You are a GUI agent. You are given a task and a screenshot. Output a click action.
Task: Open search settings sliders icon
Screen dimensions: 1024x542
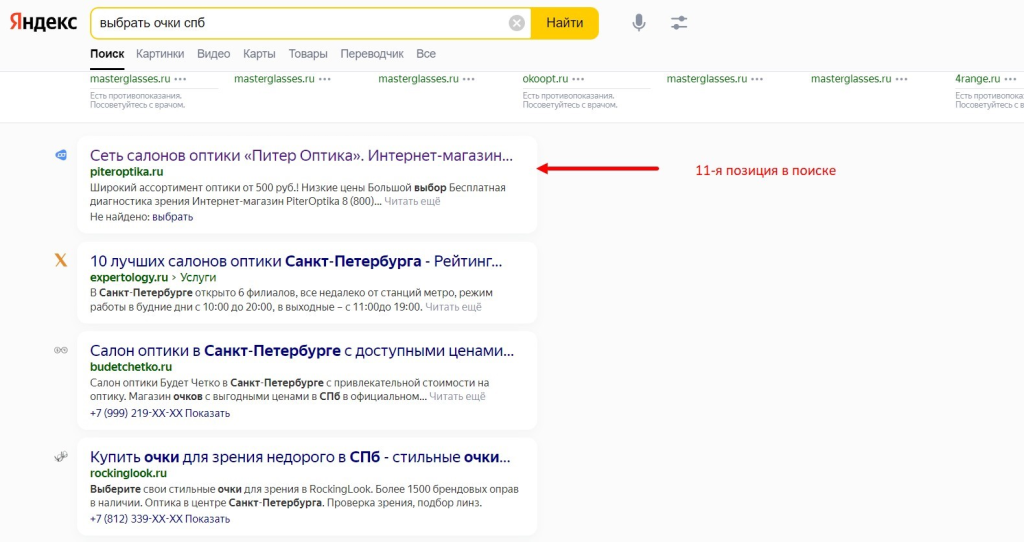point(679,23)
